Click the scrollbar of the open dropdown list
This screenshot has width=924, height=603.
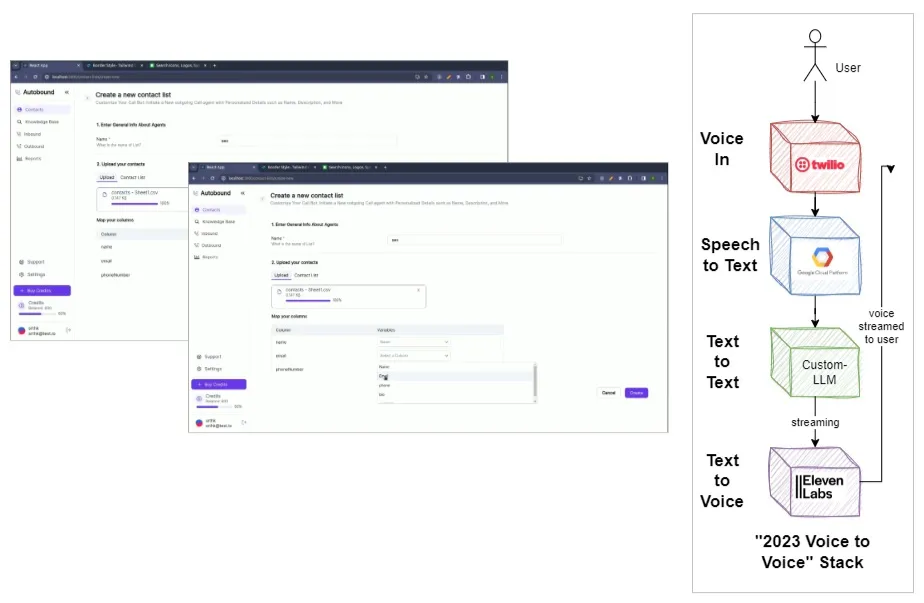click(x=535, y=382)
